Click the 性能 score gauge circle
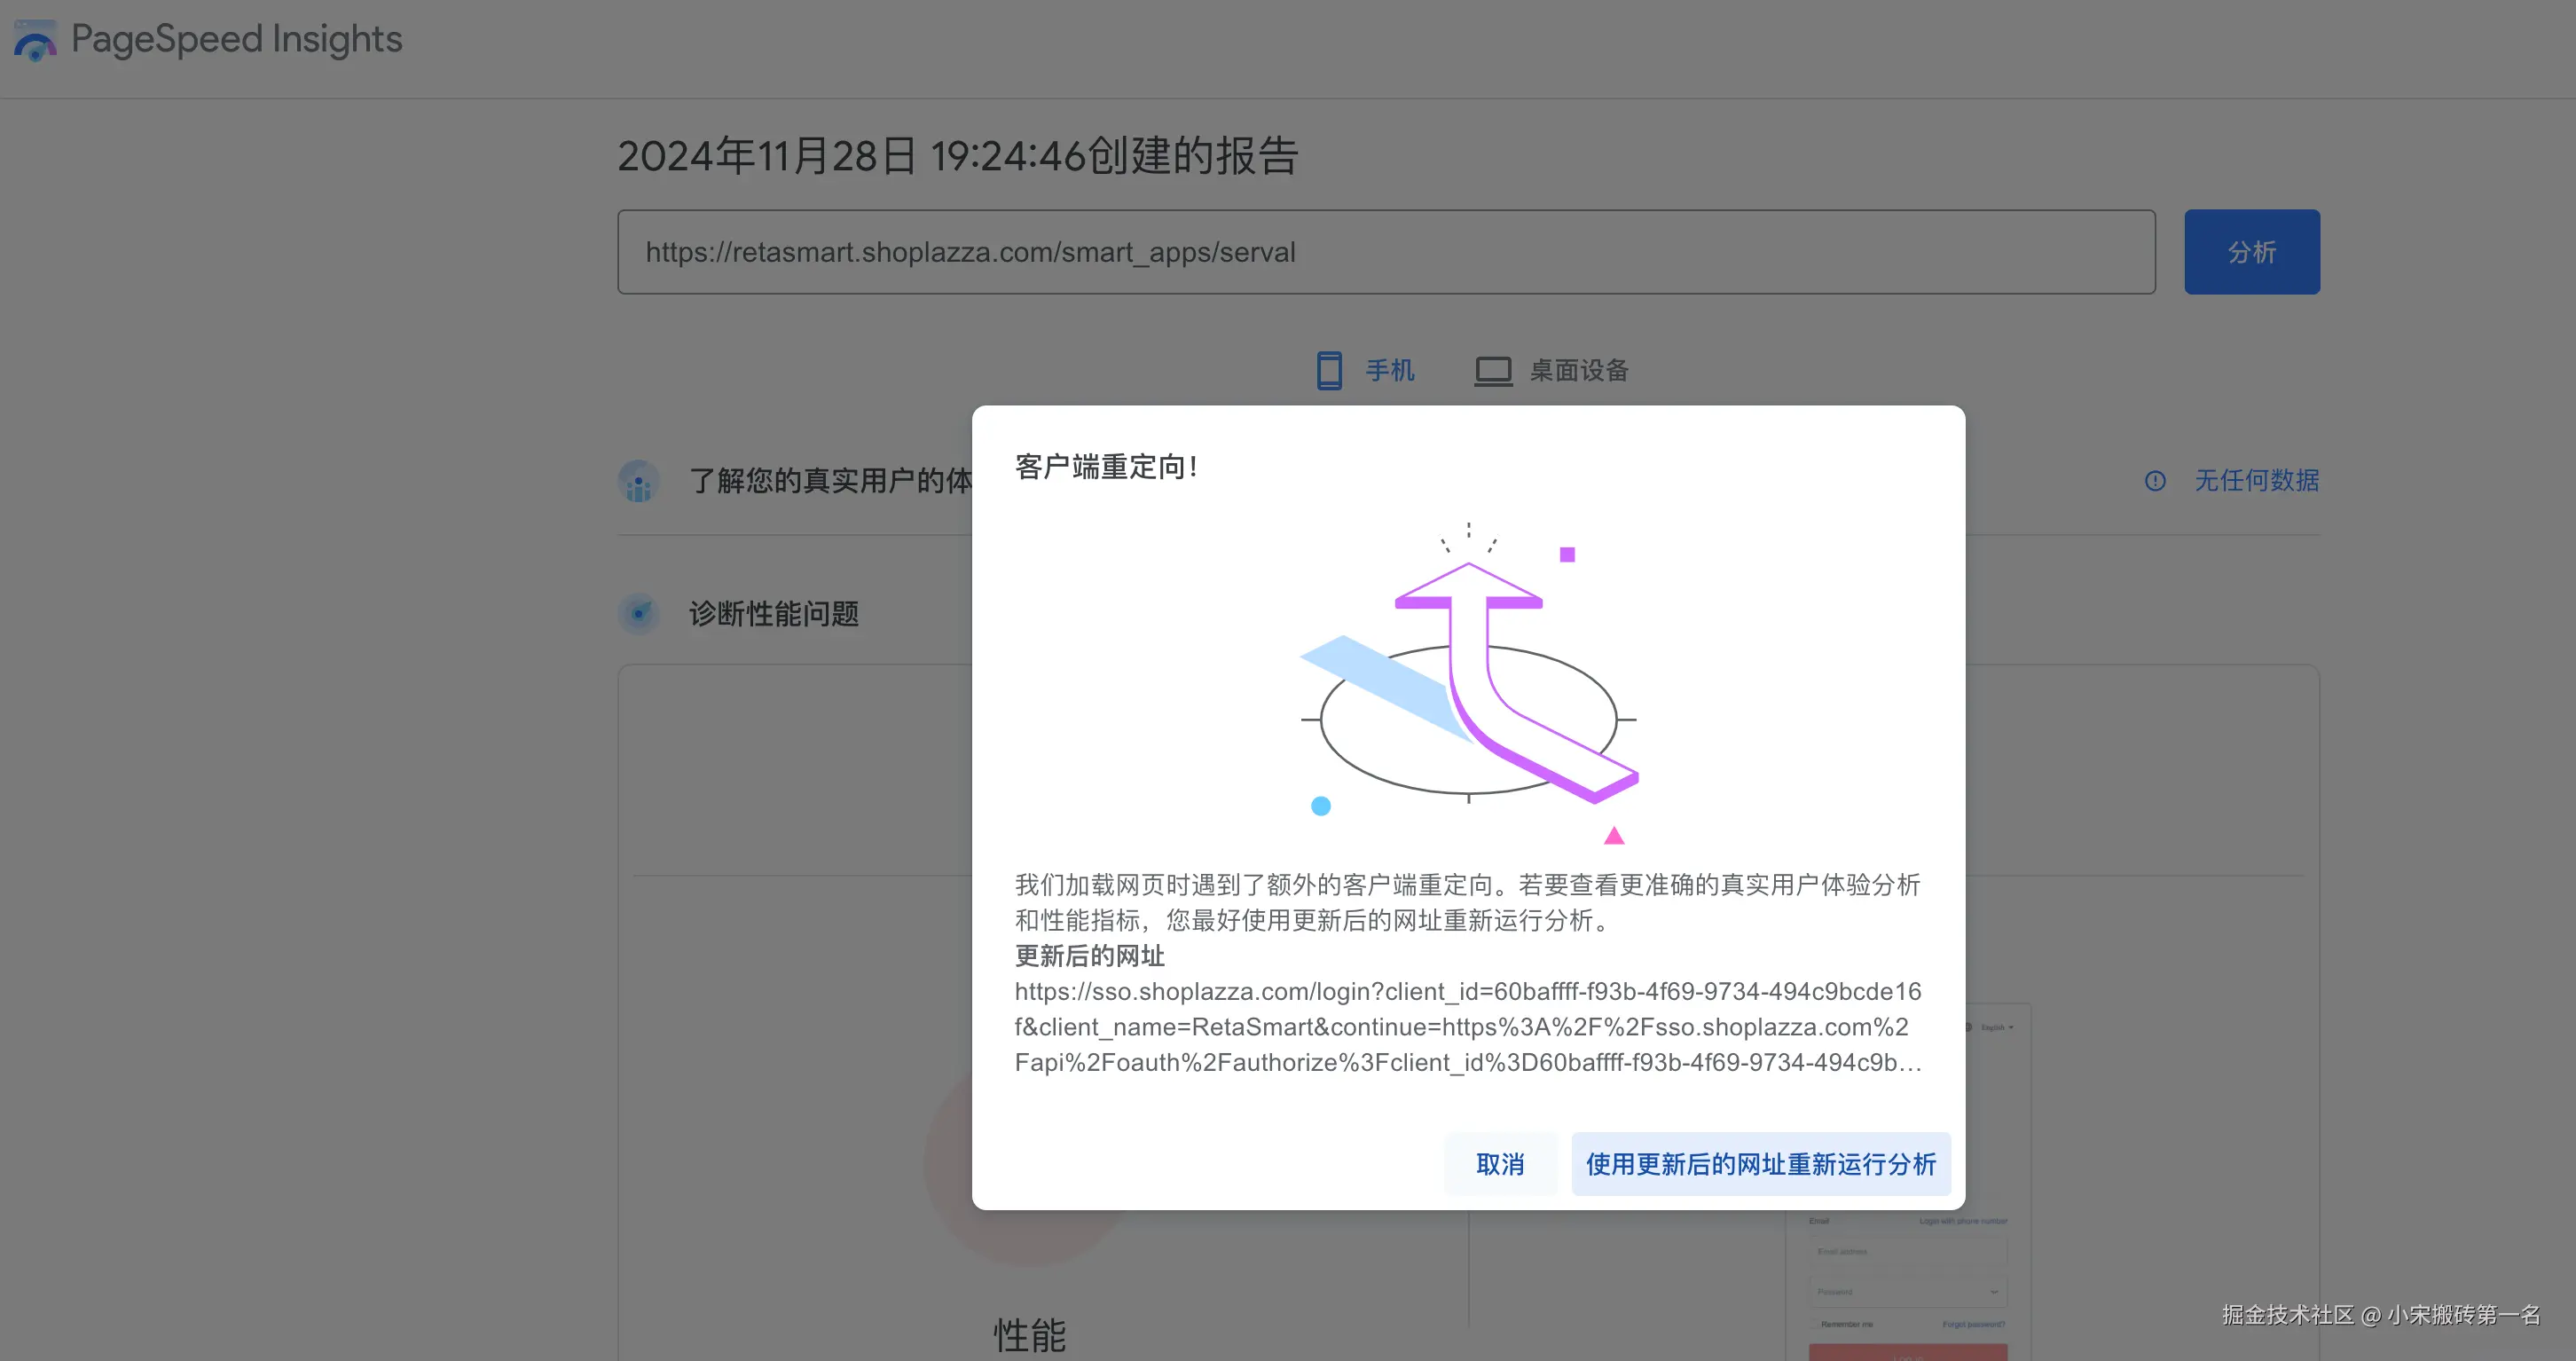The image size is (2576, 1361). [1028, 1165]
